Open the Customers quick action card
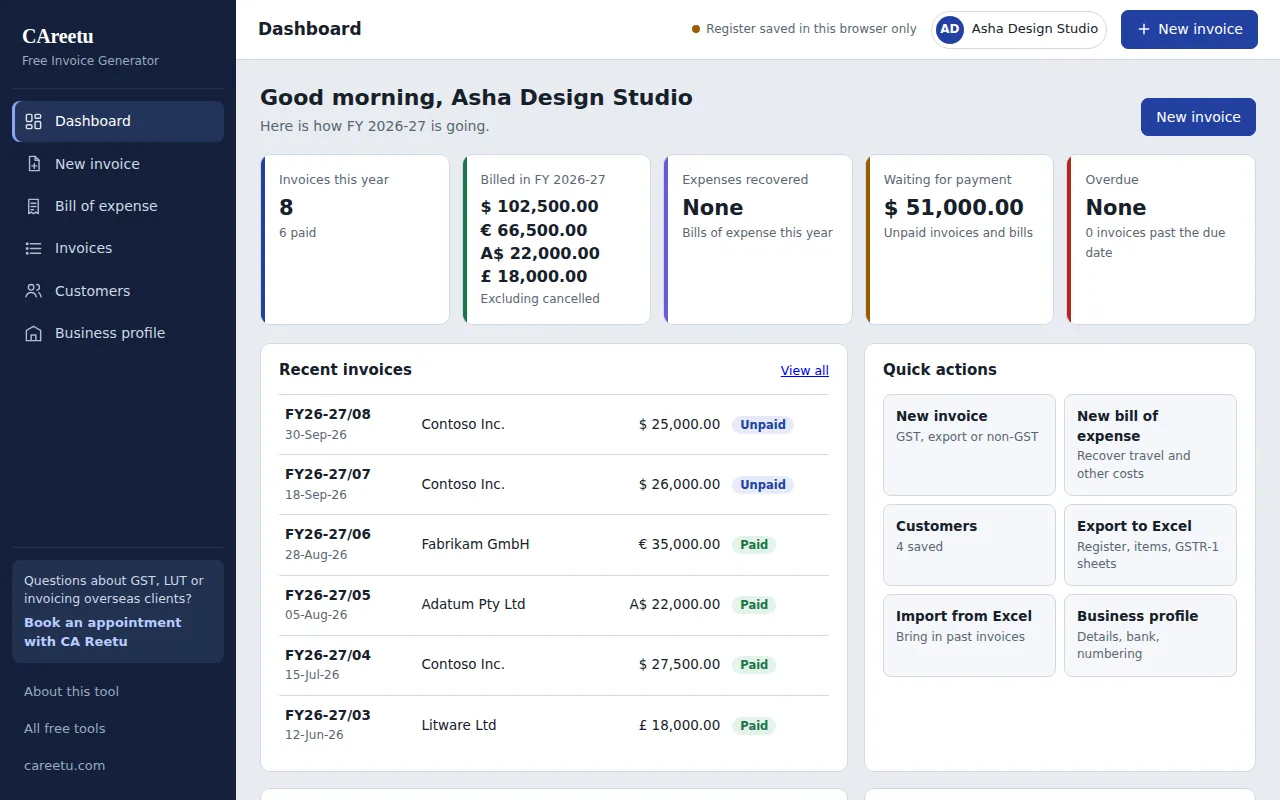1280x800 pixels. pyautogui.click(x=969, y=545)
